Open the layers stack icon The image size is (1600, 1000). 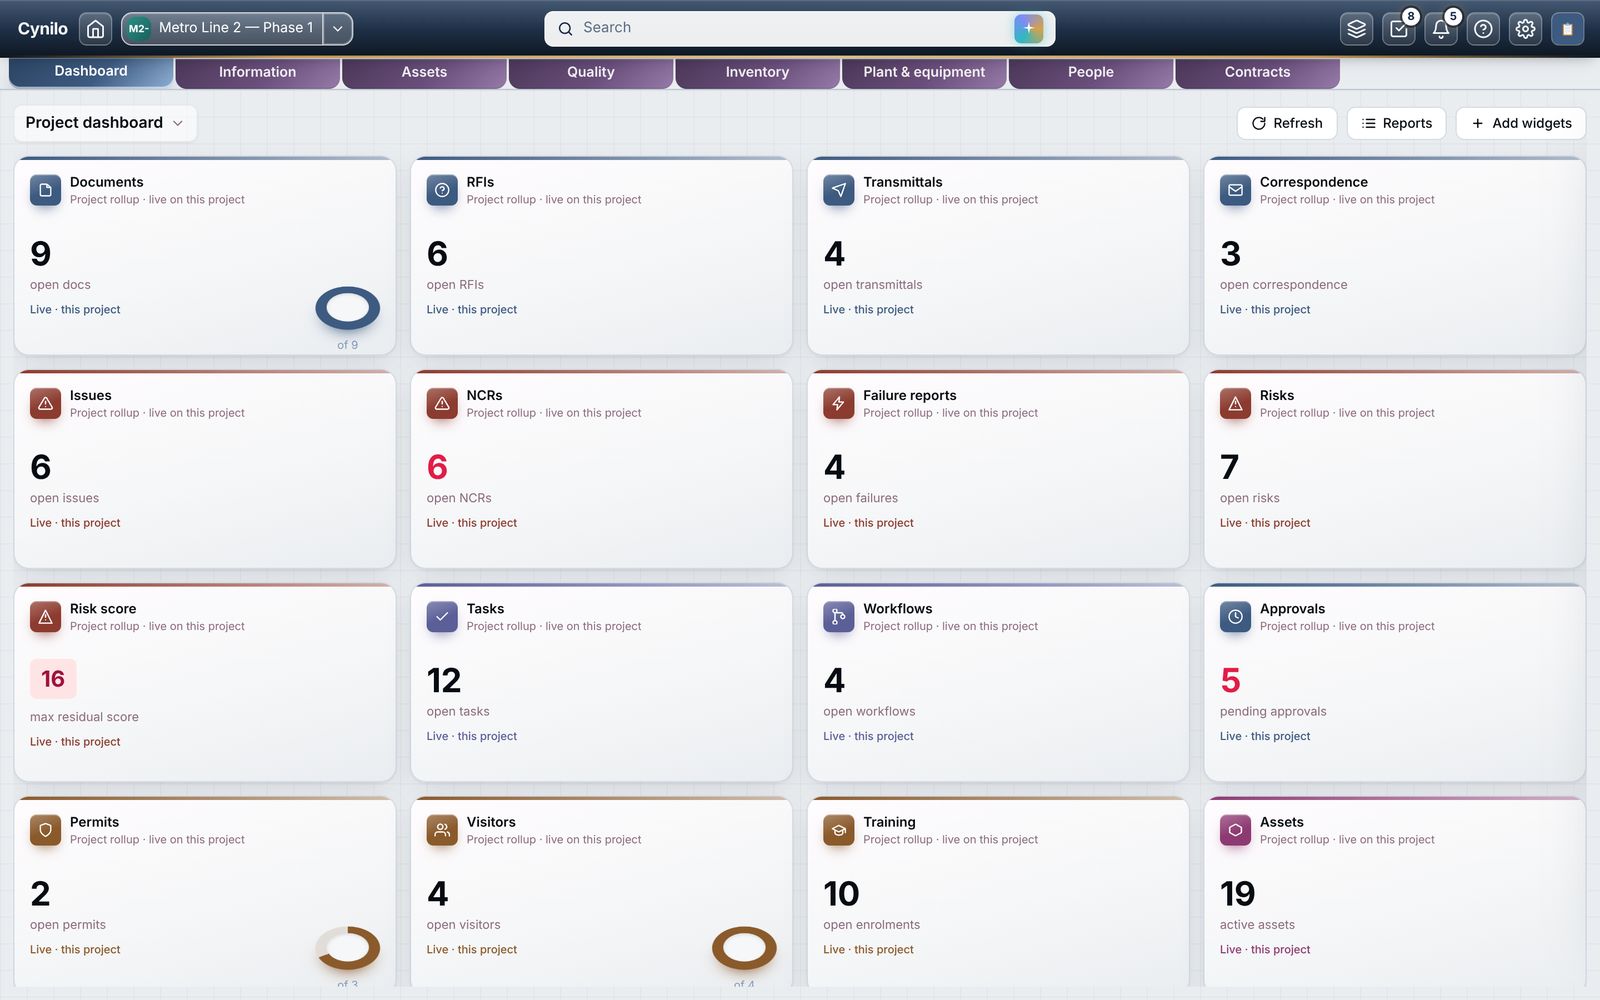[1356, 29]
